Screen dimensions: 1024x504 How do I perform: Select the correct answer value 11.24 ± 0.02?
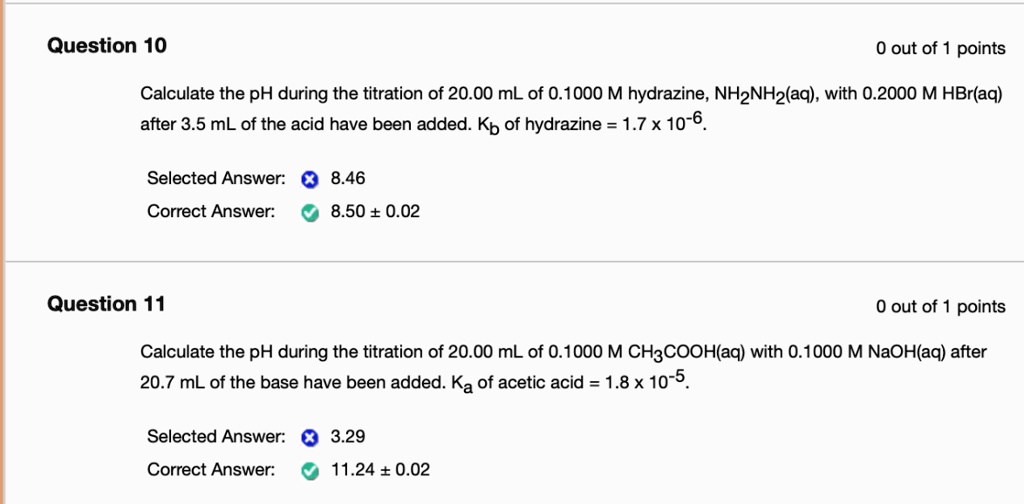(x=380, y=469)
